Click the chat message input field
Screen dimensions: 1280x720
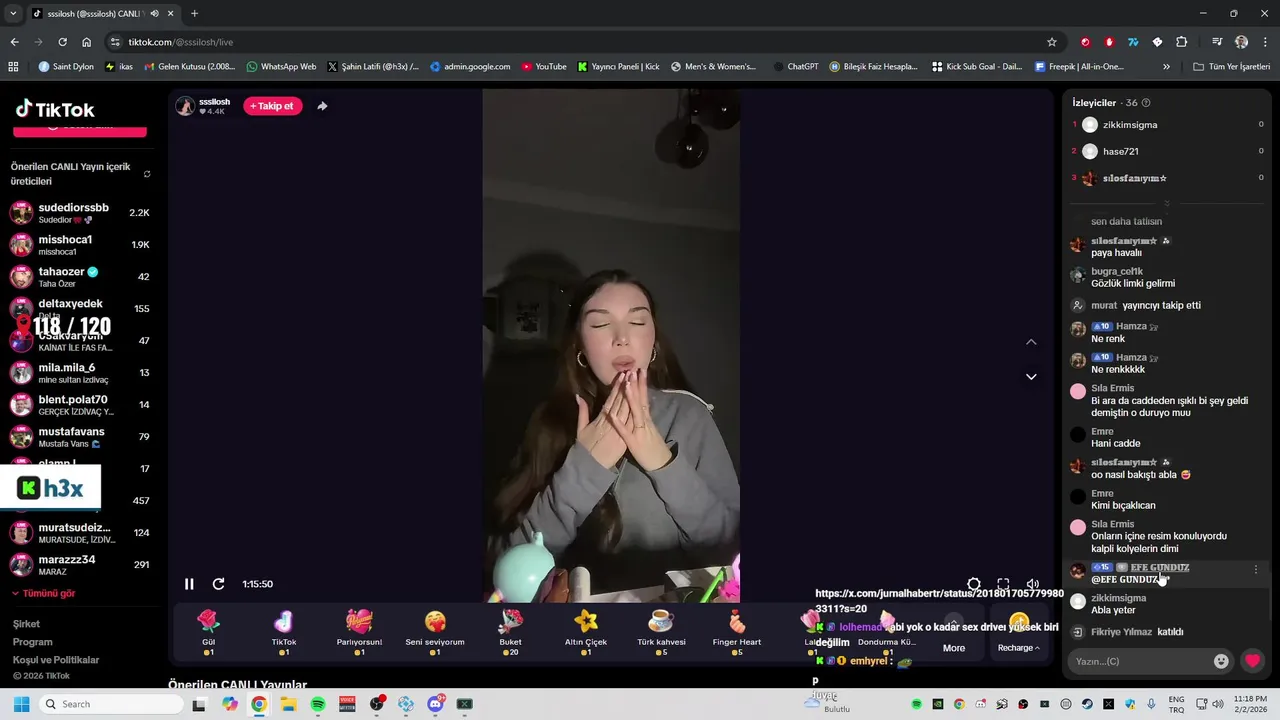(x=1136, y=661)
